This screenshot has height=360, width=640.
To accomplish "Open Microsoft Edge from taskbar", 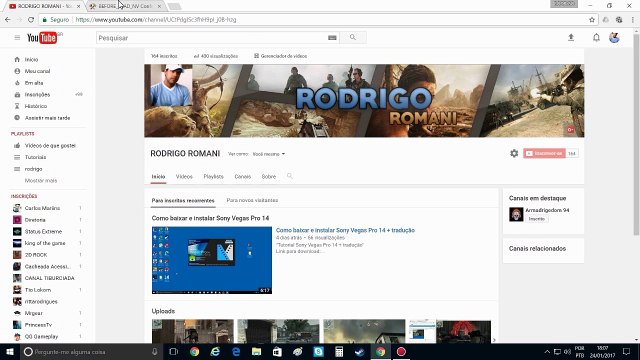I will coord(236,351).
